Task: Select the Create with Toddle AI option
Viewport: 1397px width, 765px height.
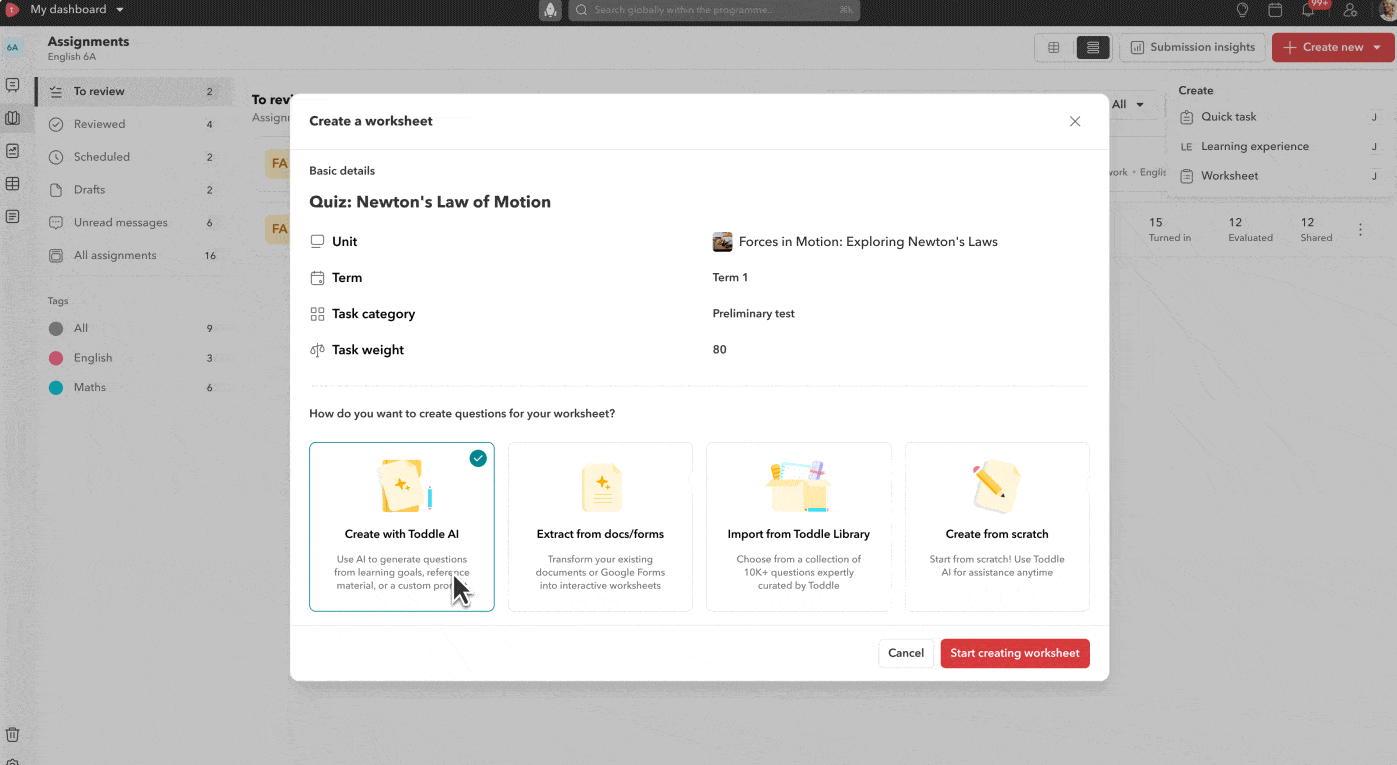Action: point(402,527)
